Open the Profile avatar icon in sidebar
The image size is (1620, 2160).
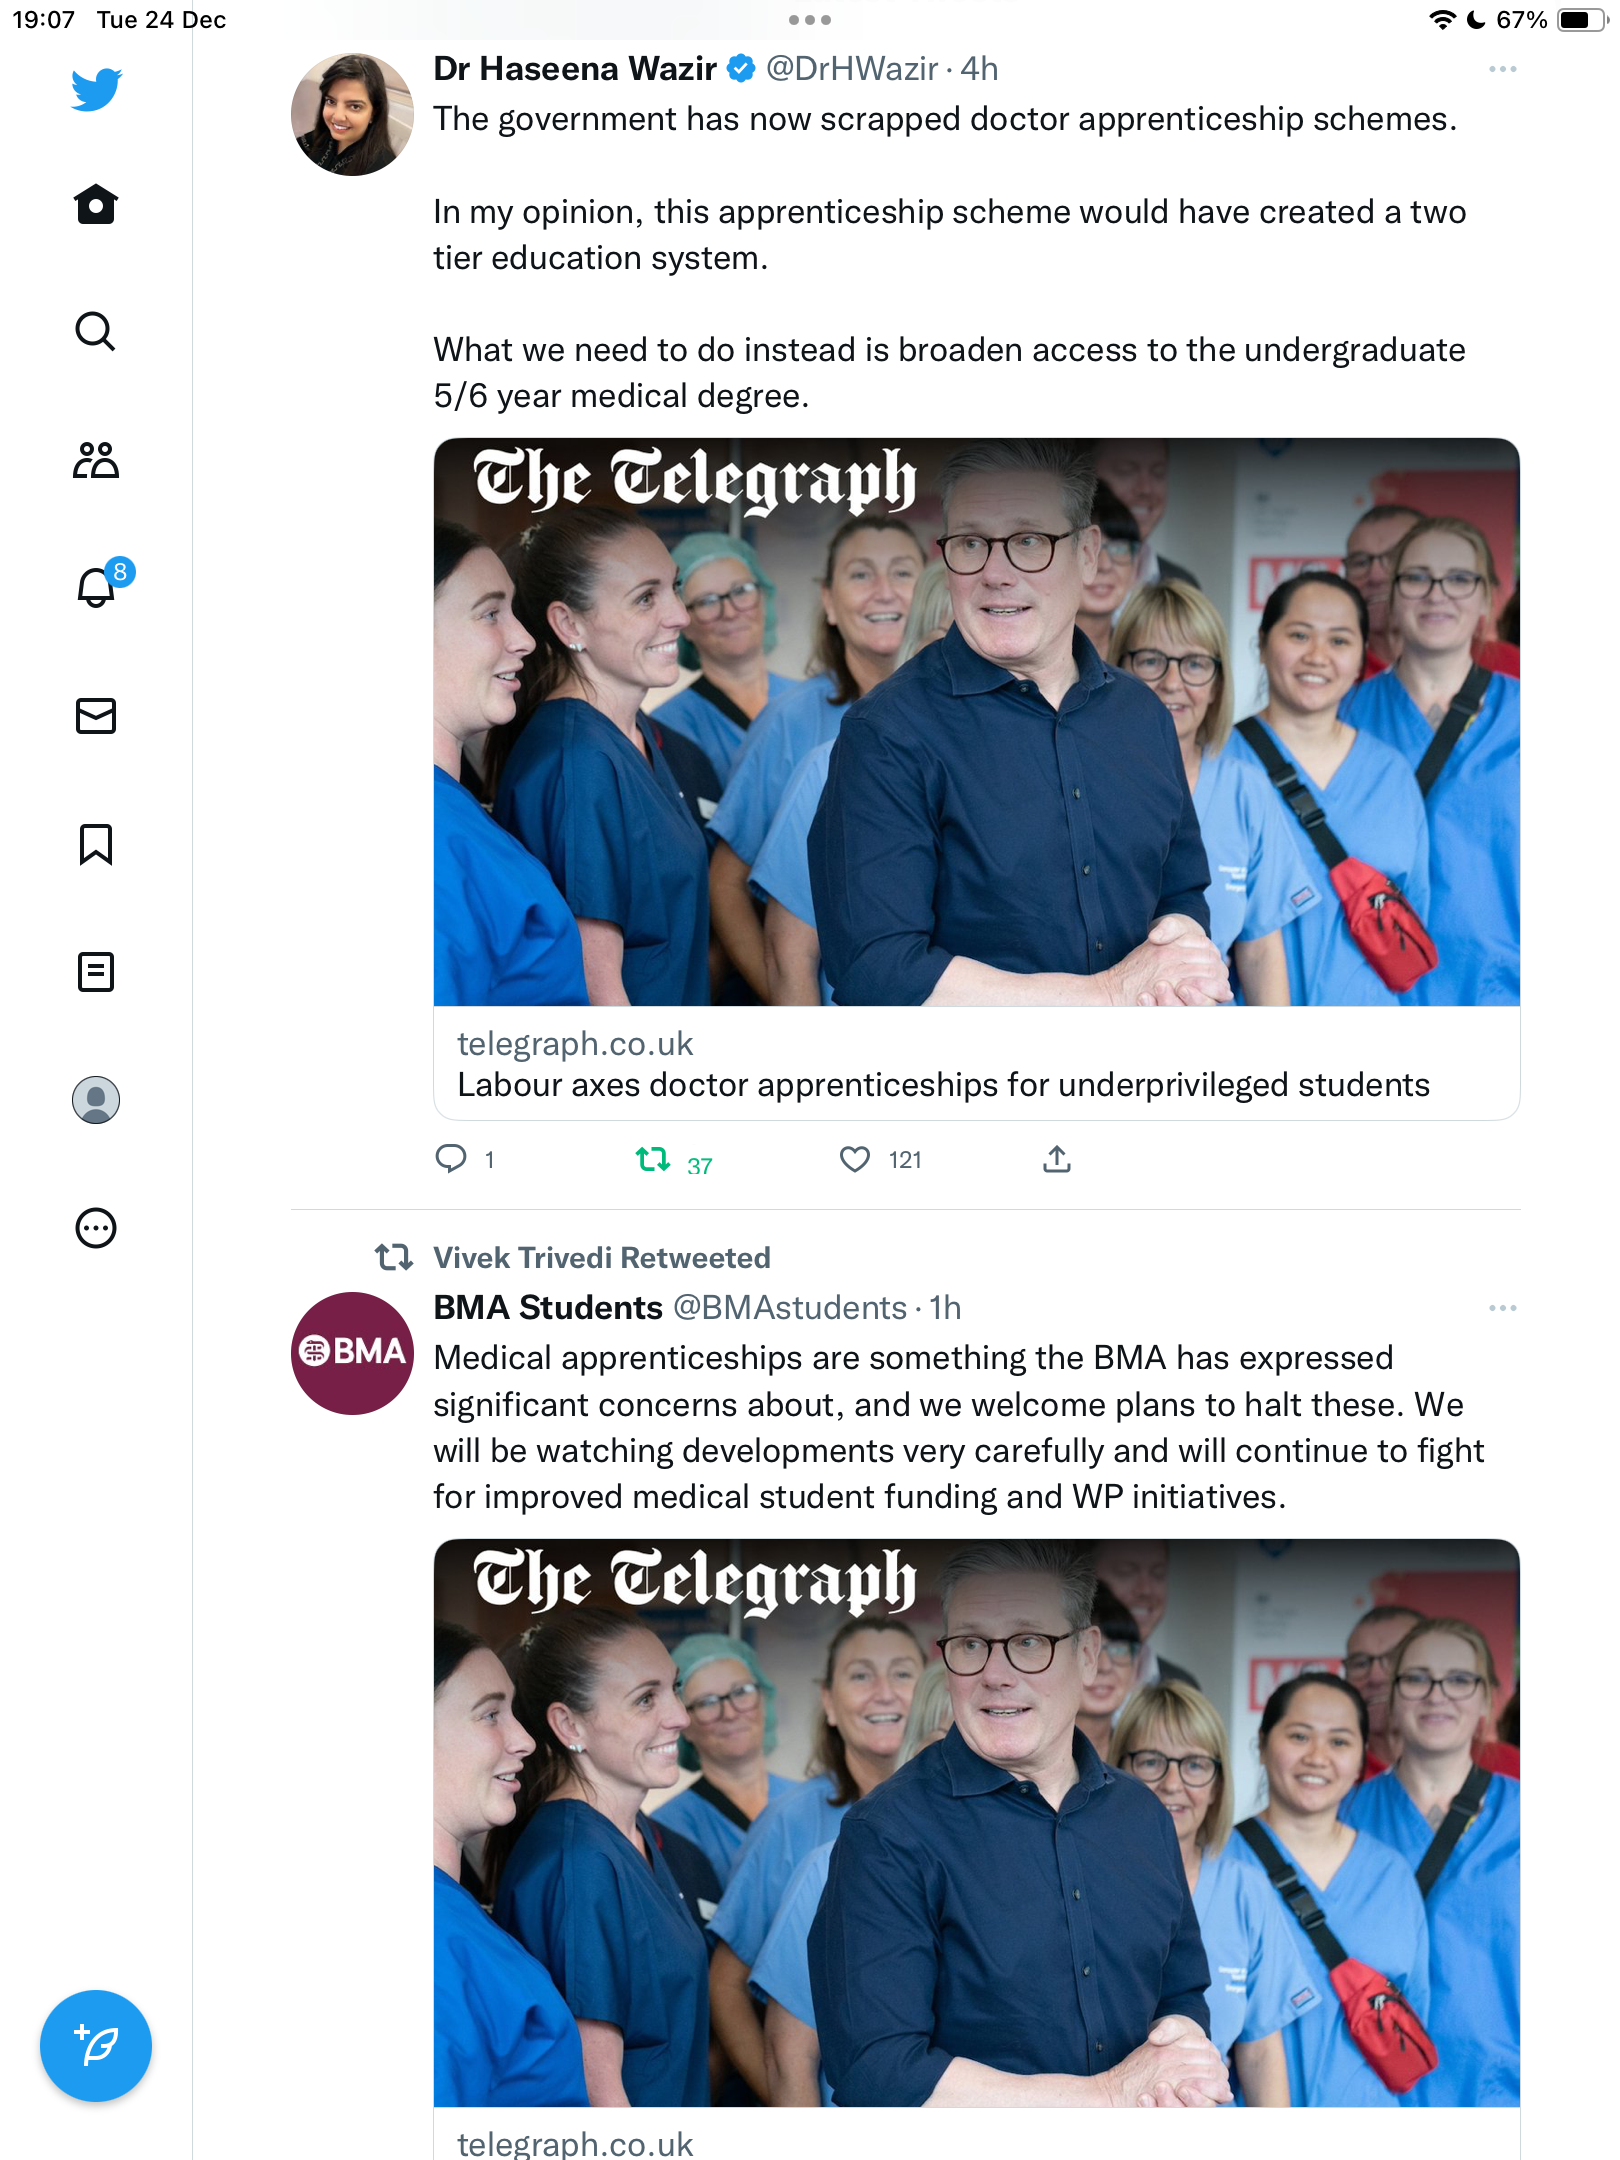pos(96,1100)
